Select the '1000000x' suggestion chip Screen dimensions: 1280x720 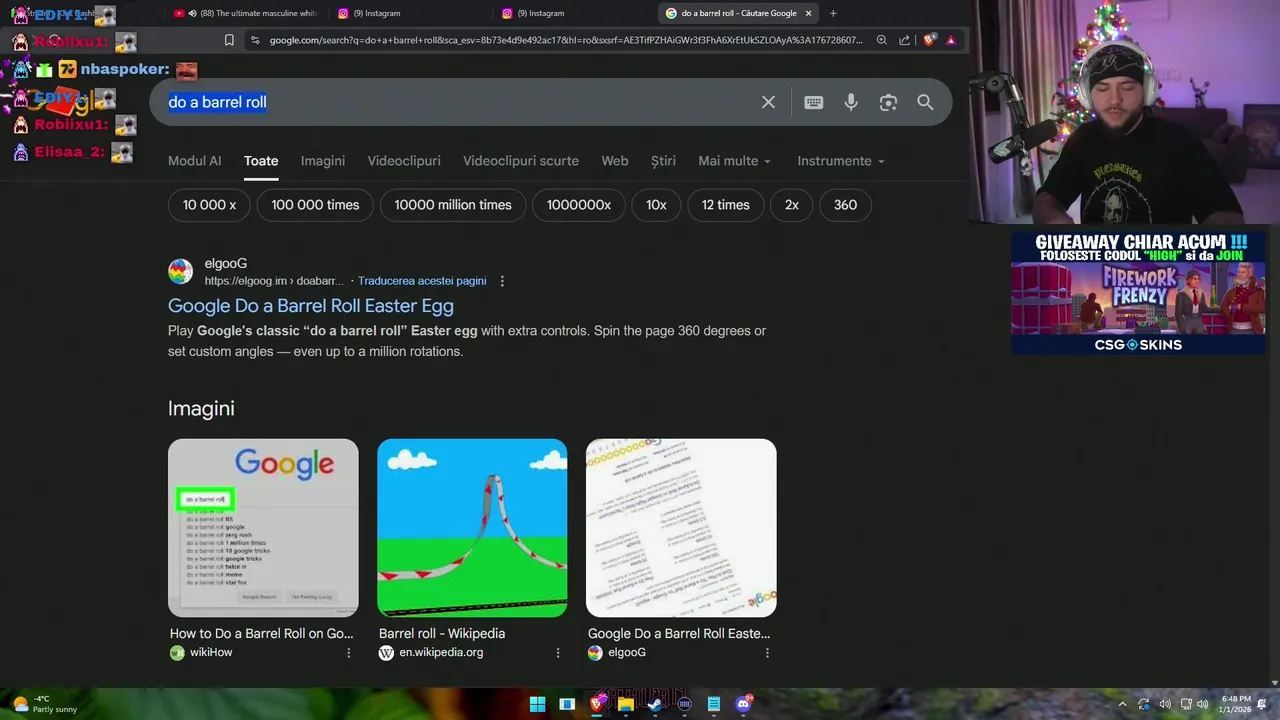(x=579, y=205)
